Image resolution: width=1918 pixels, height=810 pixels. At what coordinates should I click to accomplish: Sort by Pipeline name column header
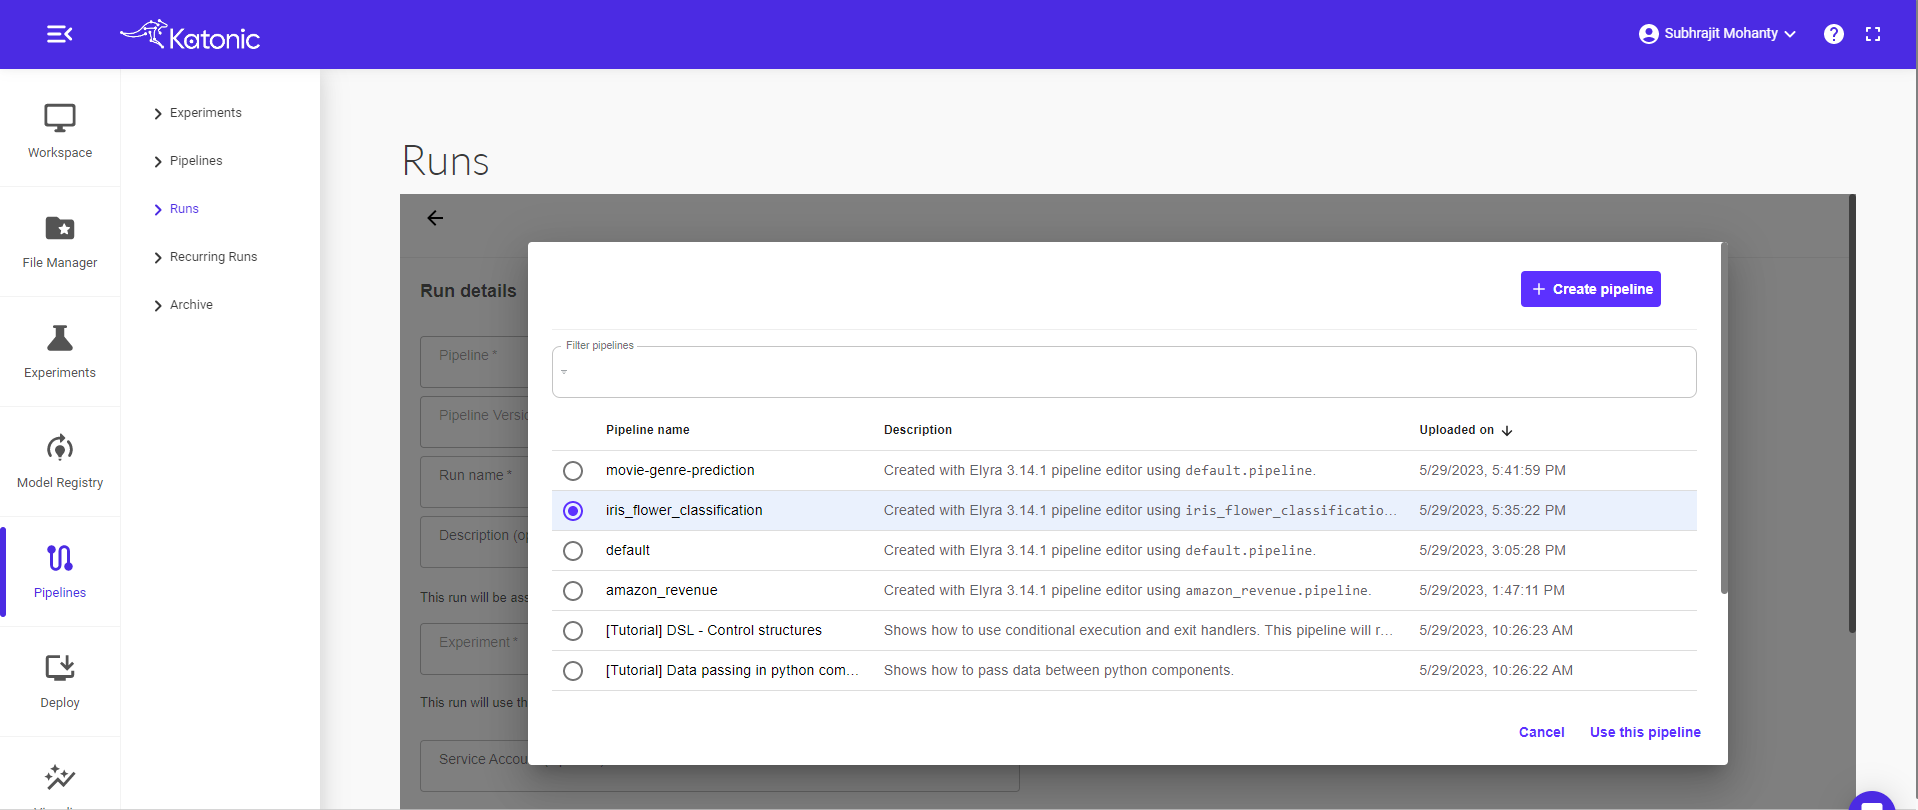coord(648,430)
